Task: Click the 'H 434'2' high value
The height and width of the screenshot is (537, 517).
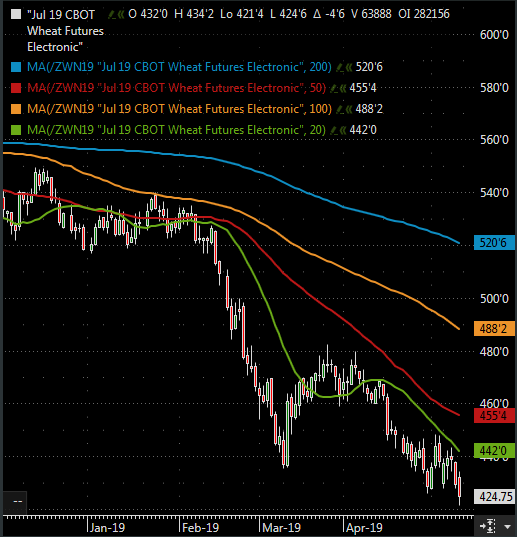Action: [x=194, y=14]
